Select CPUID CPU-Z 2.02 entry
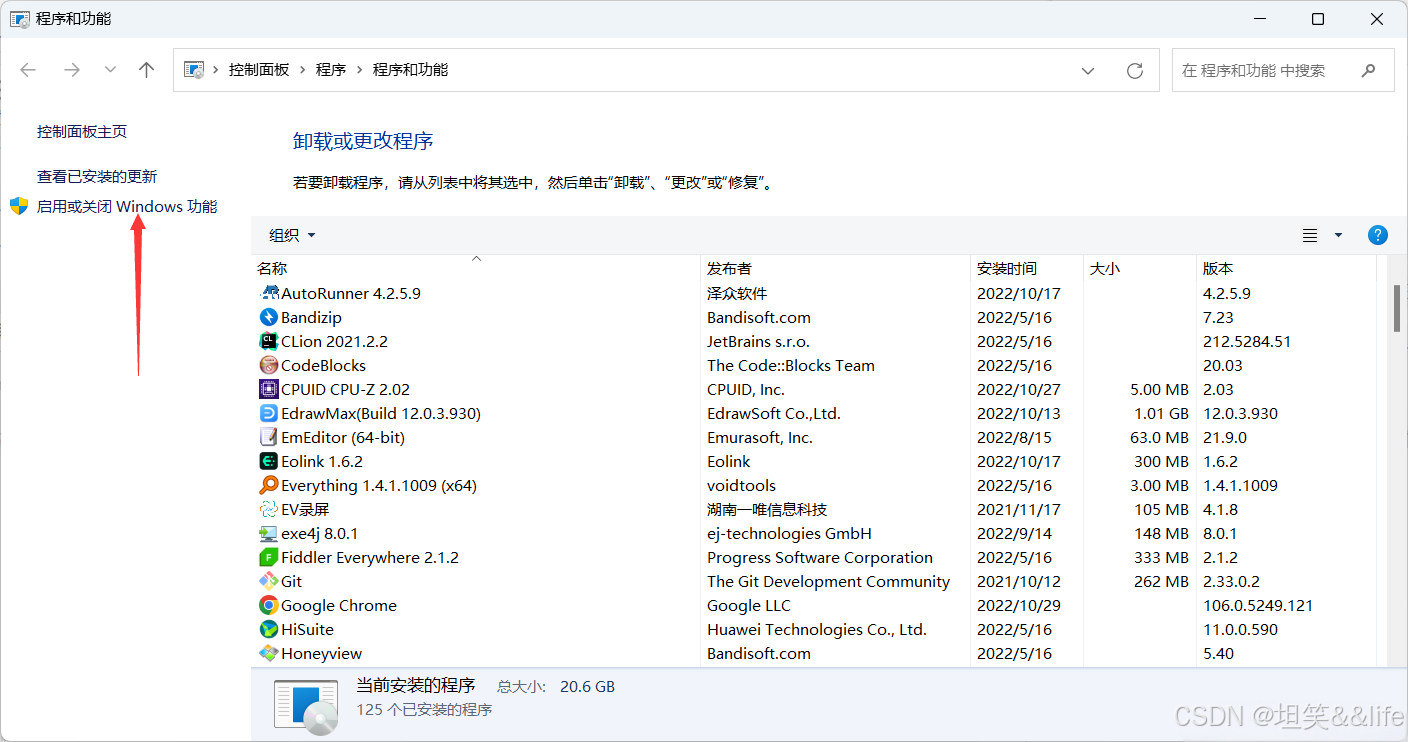Screen dimensions: 1408x742 pos(345,389)
